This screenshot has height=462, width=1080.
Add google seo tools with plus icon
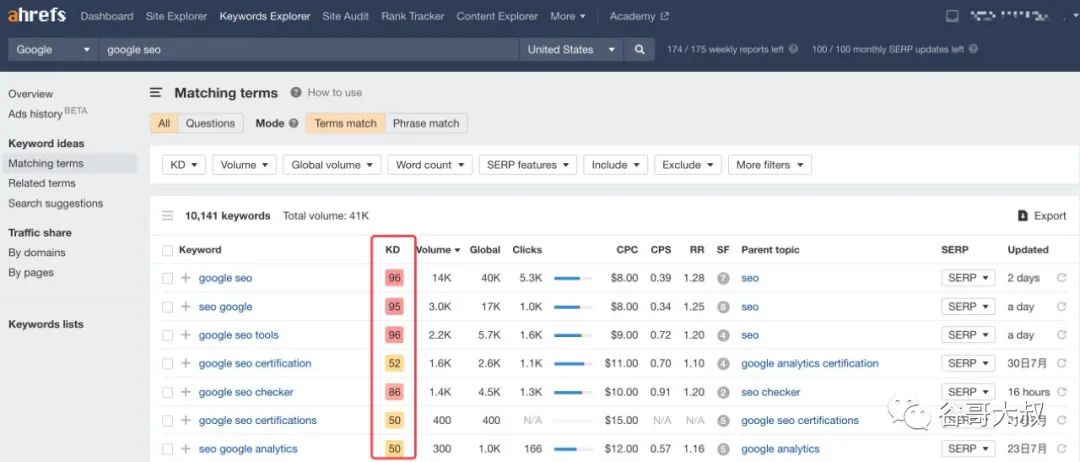click(x=185, y=335)
